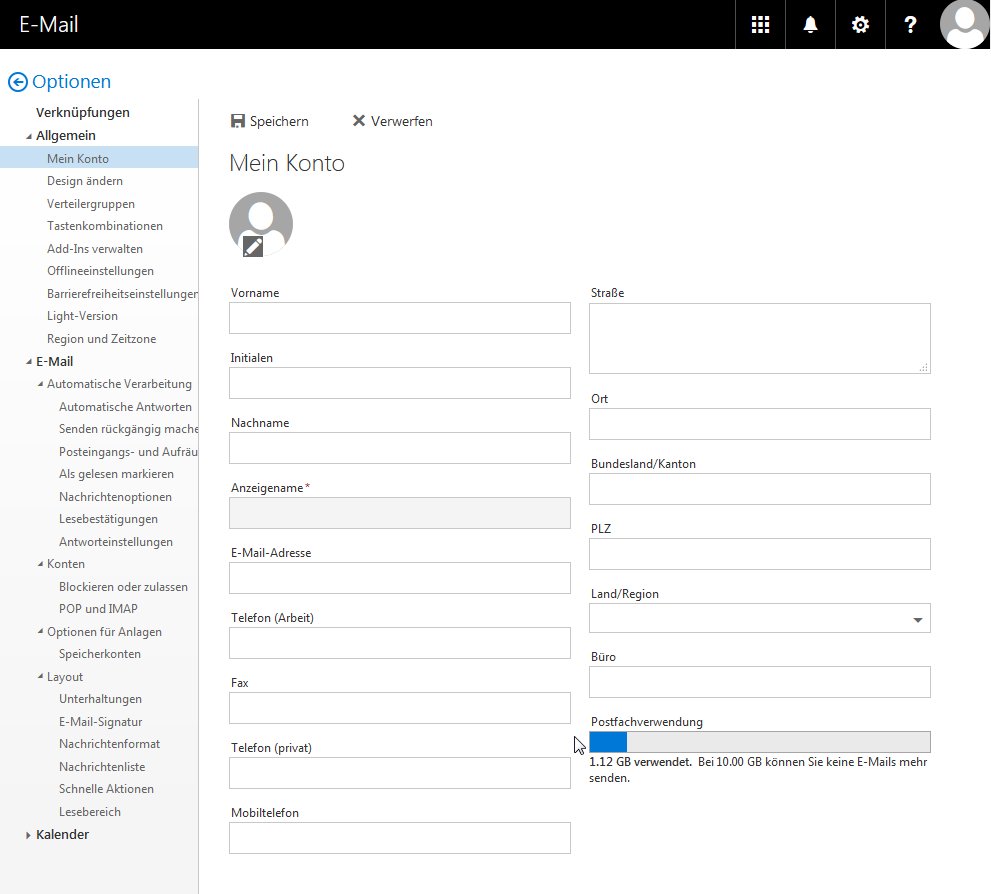Screen dimensions: 991x894
Task: Open Verknüpfungen in the sidebar
Action: coord(83,112)
